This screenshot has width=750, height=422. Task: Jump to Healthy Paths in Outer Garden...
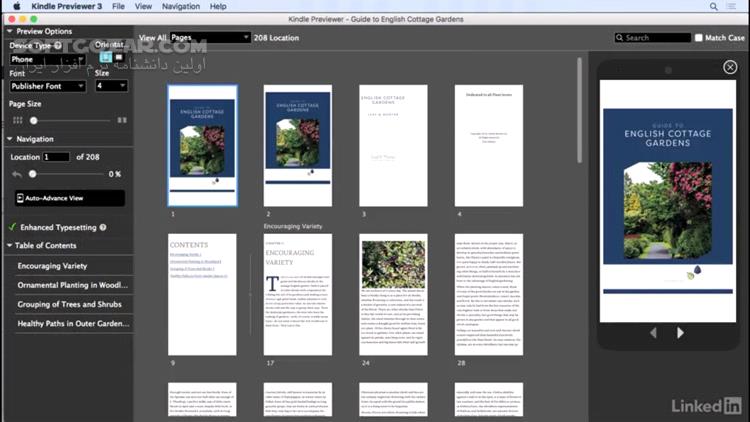(73, 323)
